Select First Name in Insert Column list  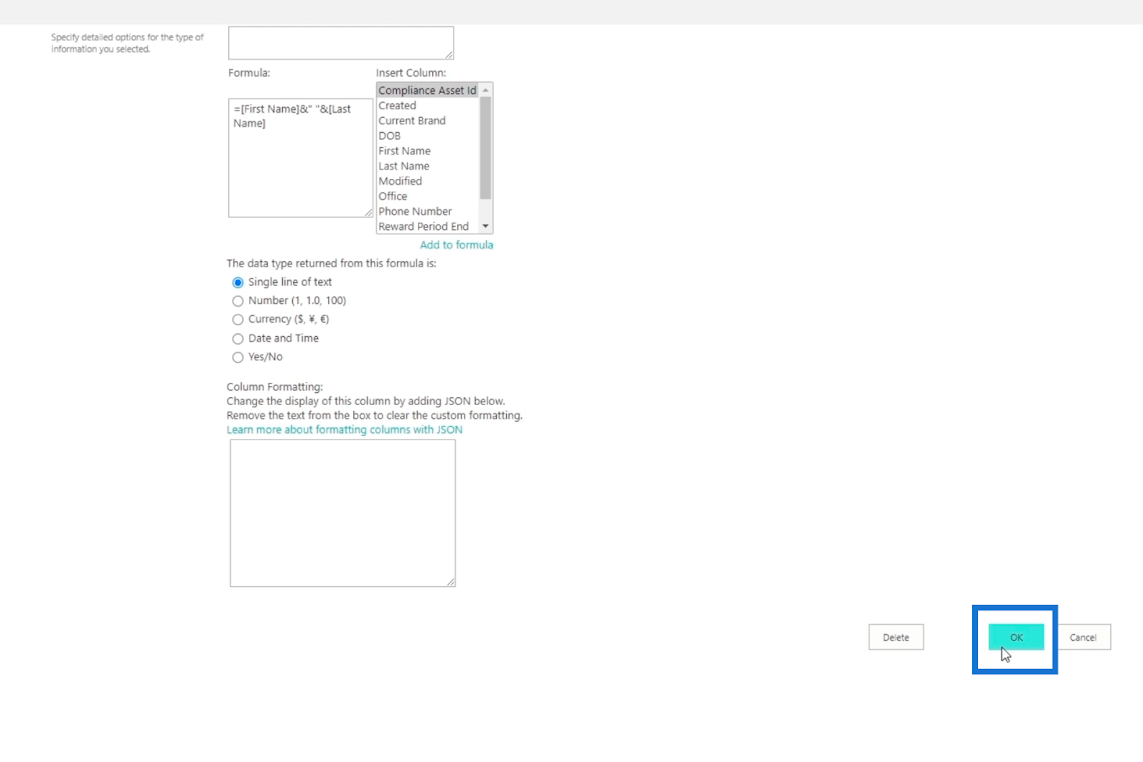[427, 151]
